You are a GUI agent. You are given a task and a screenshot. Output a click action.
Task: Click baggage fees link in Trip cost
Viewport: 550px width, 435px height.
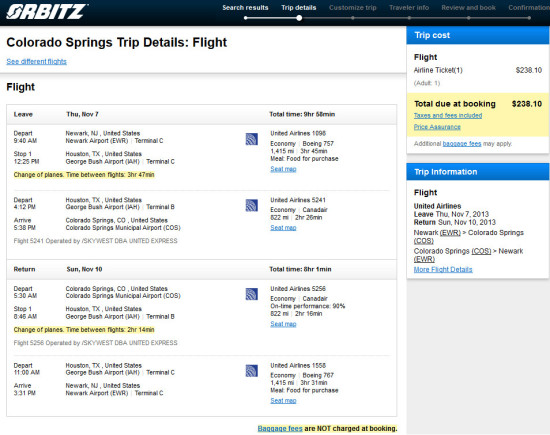(x=462, y=143)
